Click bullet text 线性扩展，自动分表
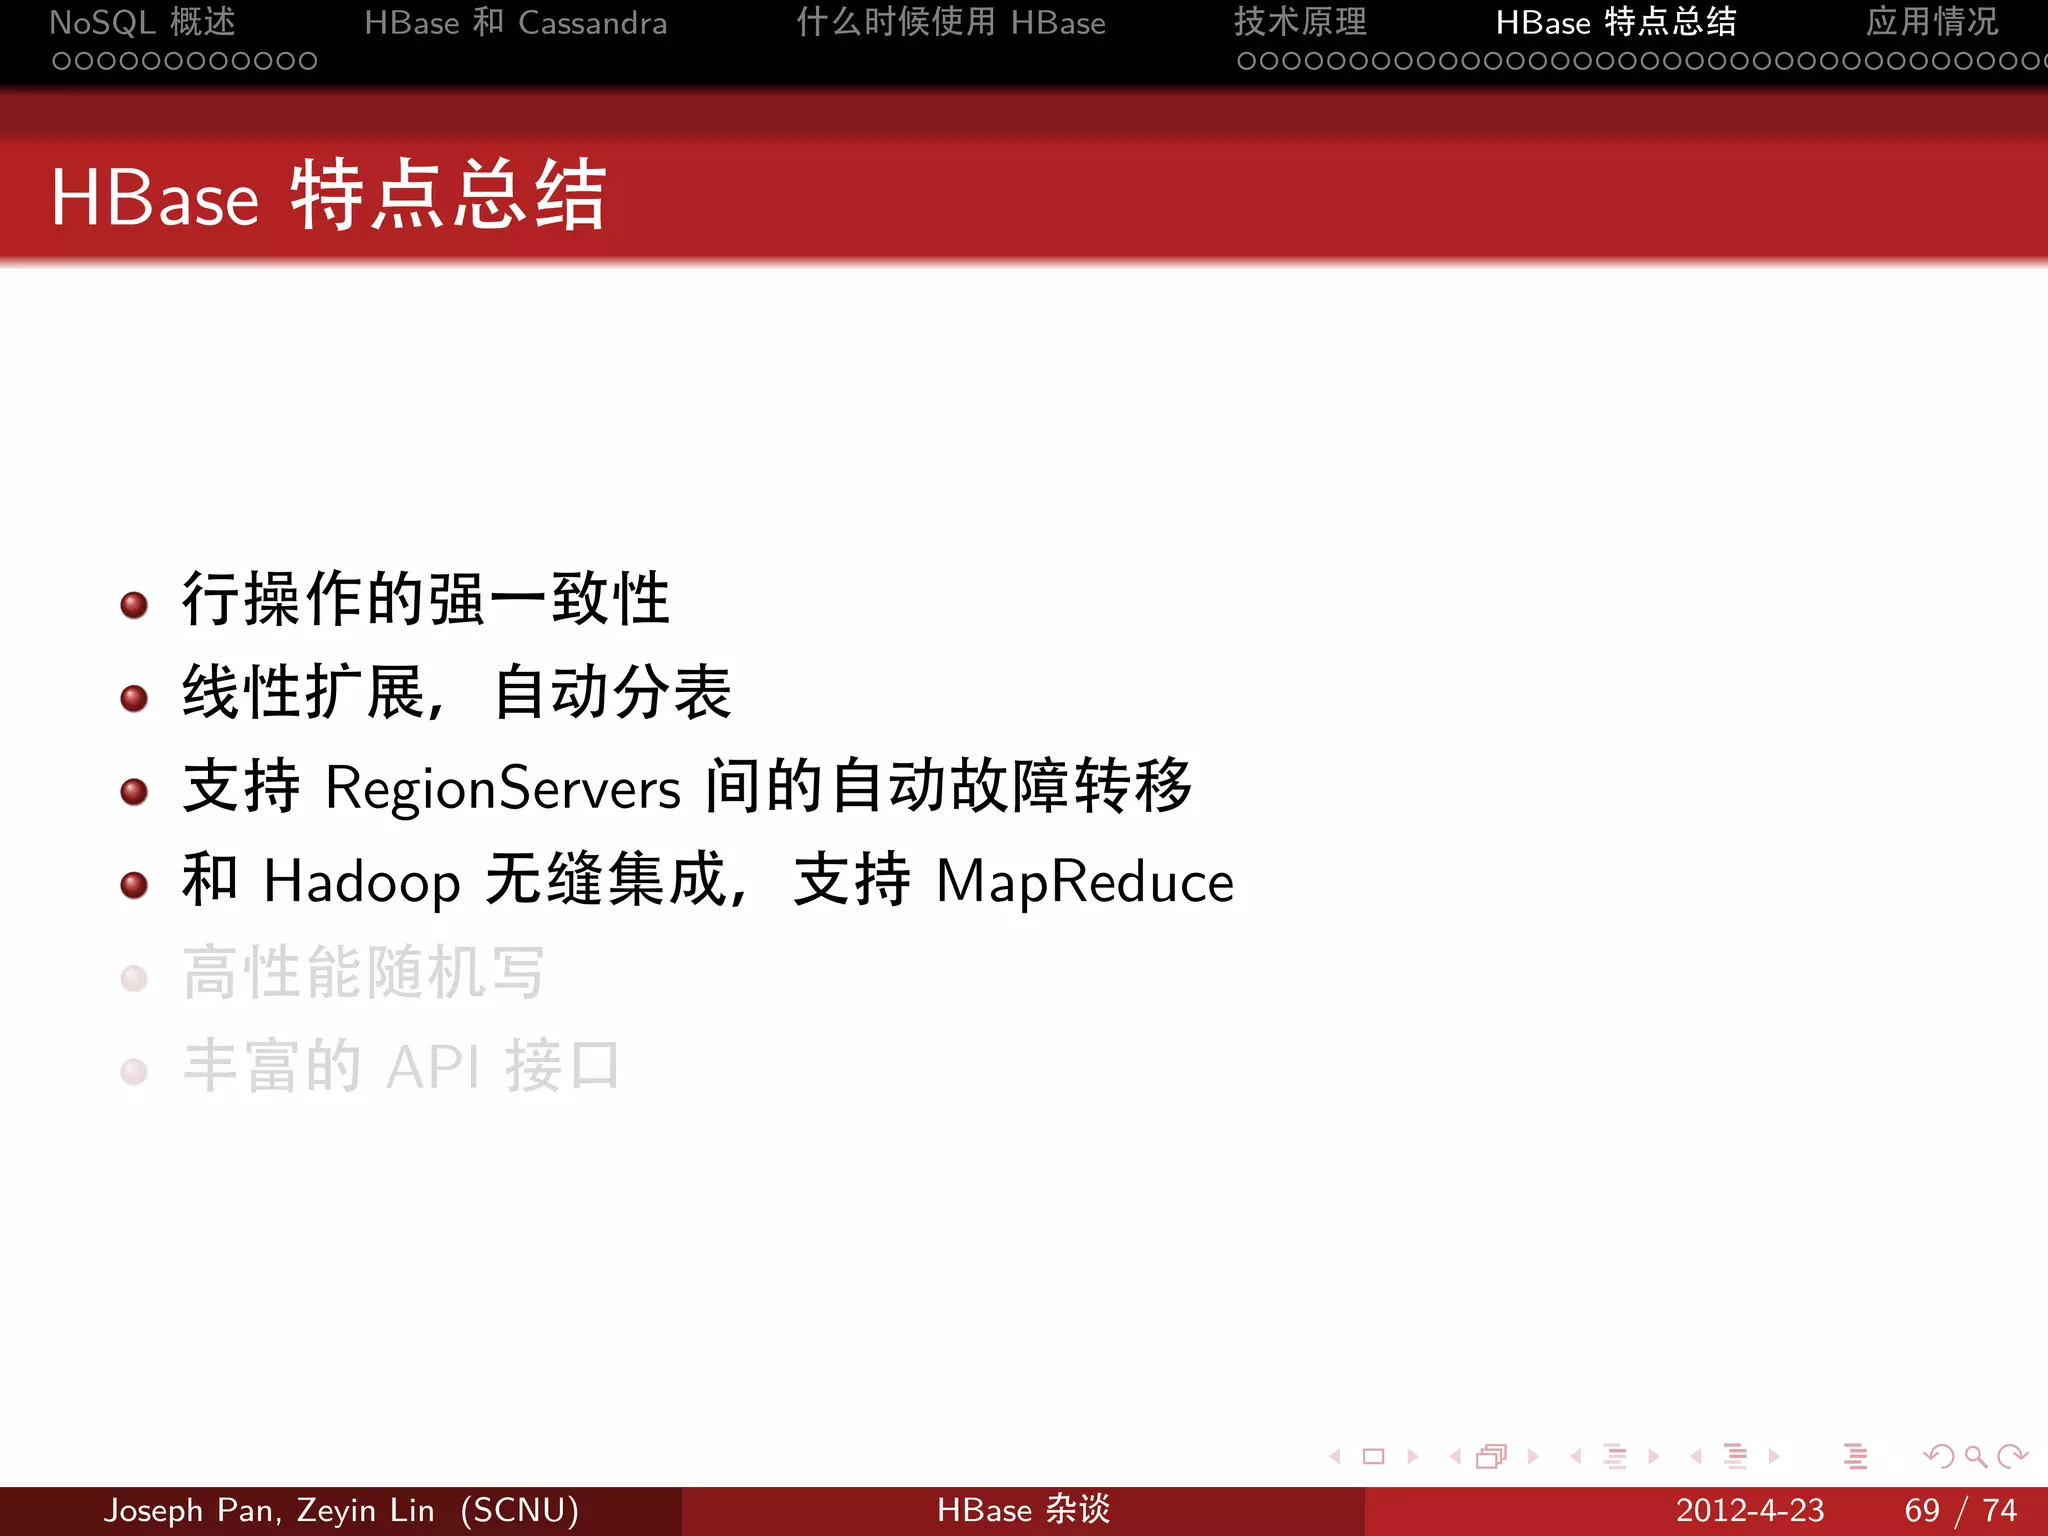Screen dimensions: 2048x1536 457,692
